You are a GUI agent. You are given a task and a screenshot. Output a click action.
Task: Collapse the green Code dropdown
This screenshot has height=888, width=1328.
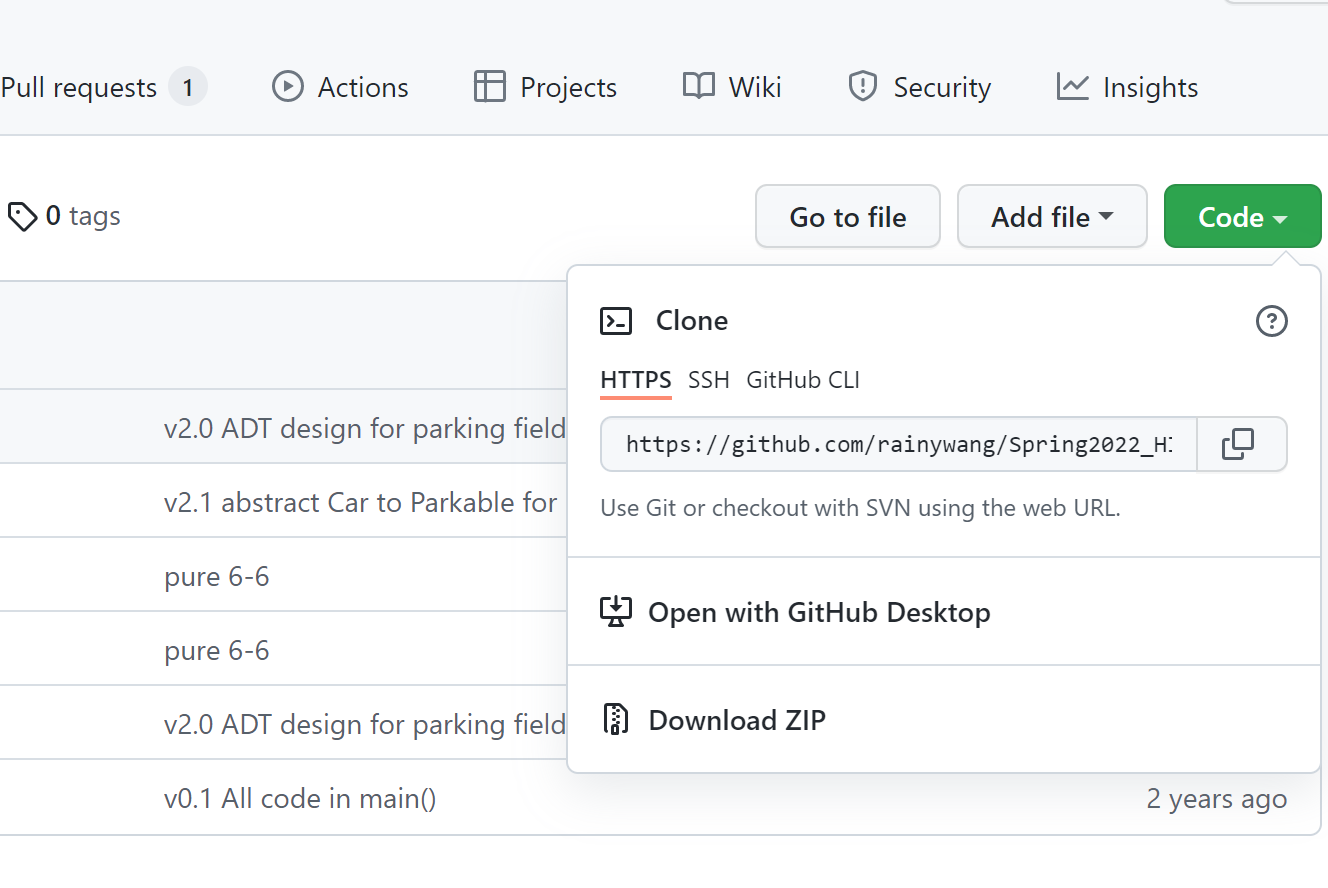coord(1242,216)
